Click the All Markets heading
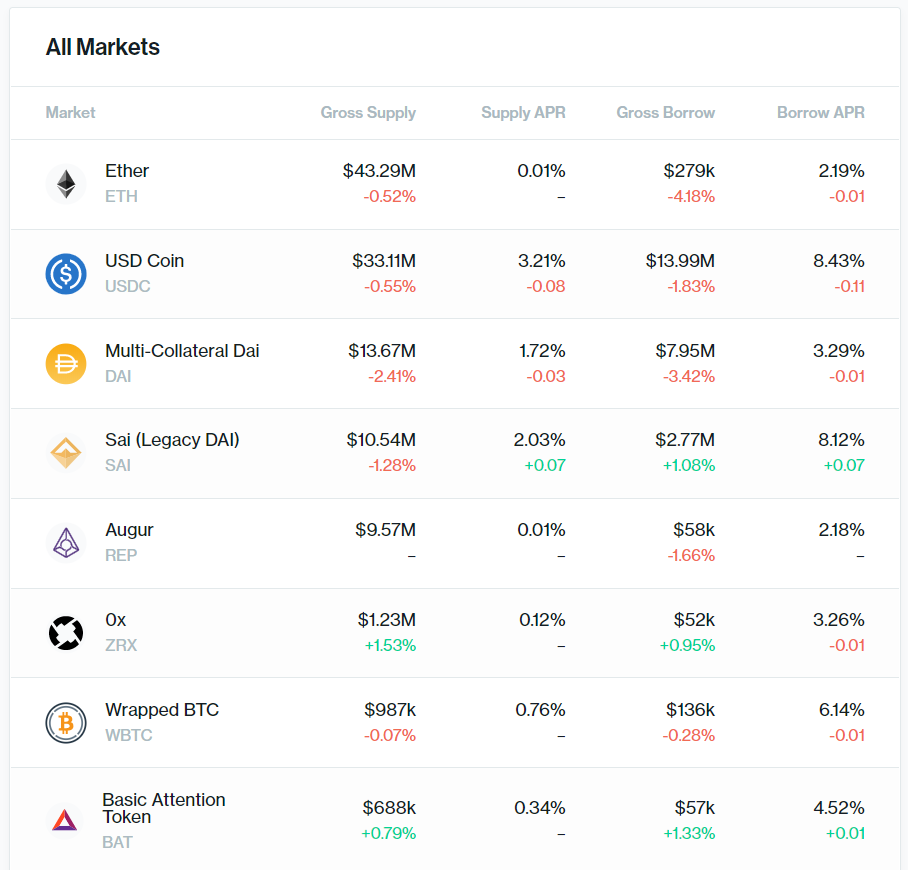This screenshot has height=870, width=908. (x=102, y=47)
